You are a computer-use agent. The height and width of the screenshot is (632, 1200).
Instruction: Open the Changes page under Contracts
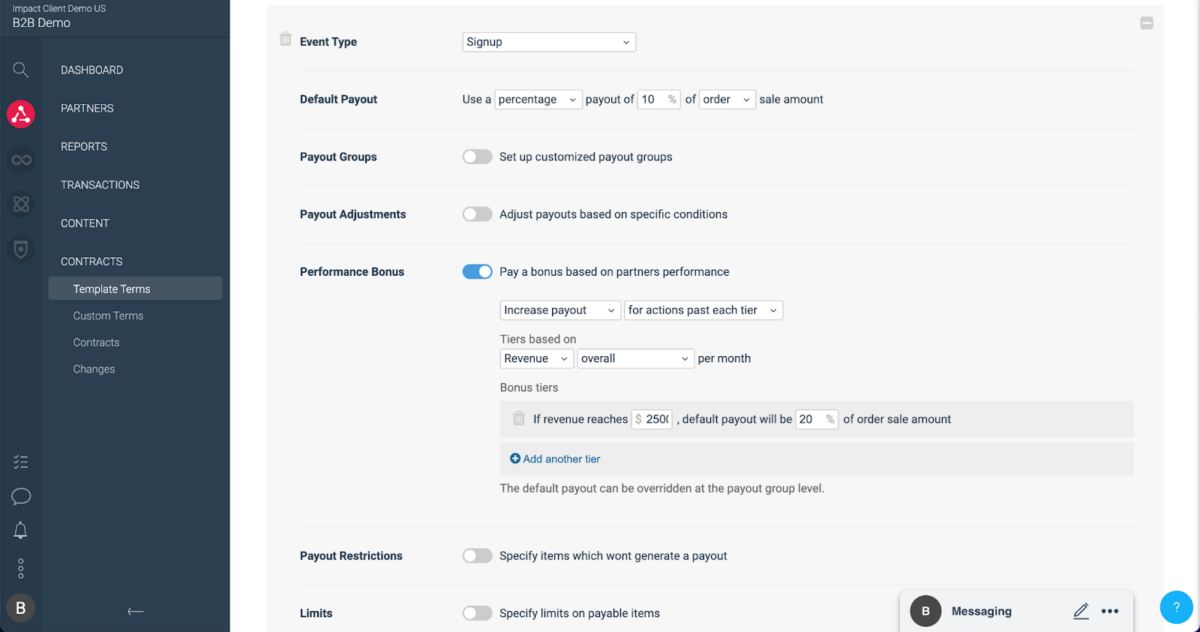[93, 368]
